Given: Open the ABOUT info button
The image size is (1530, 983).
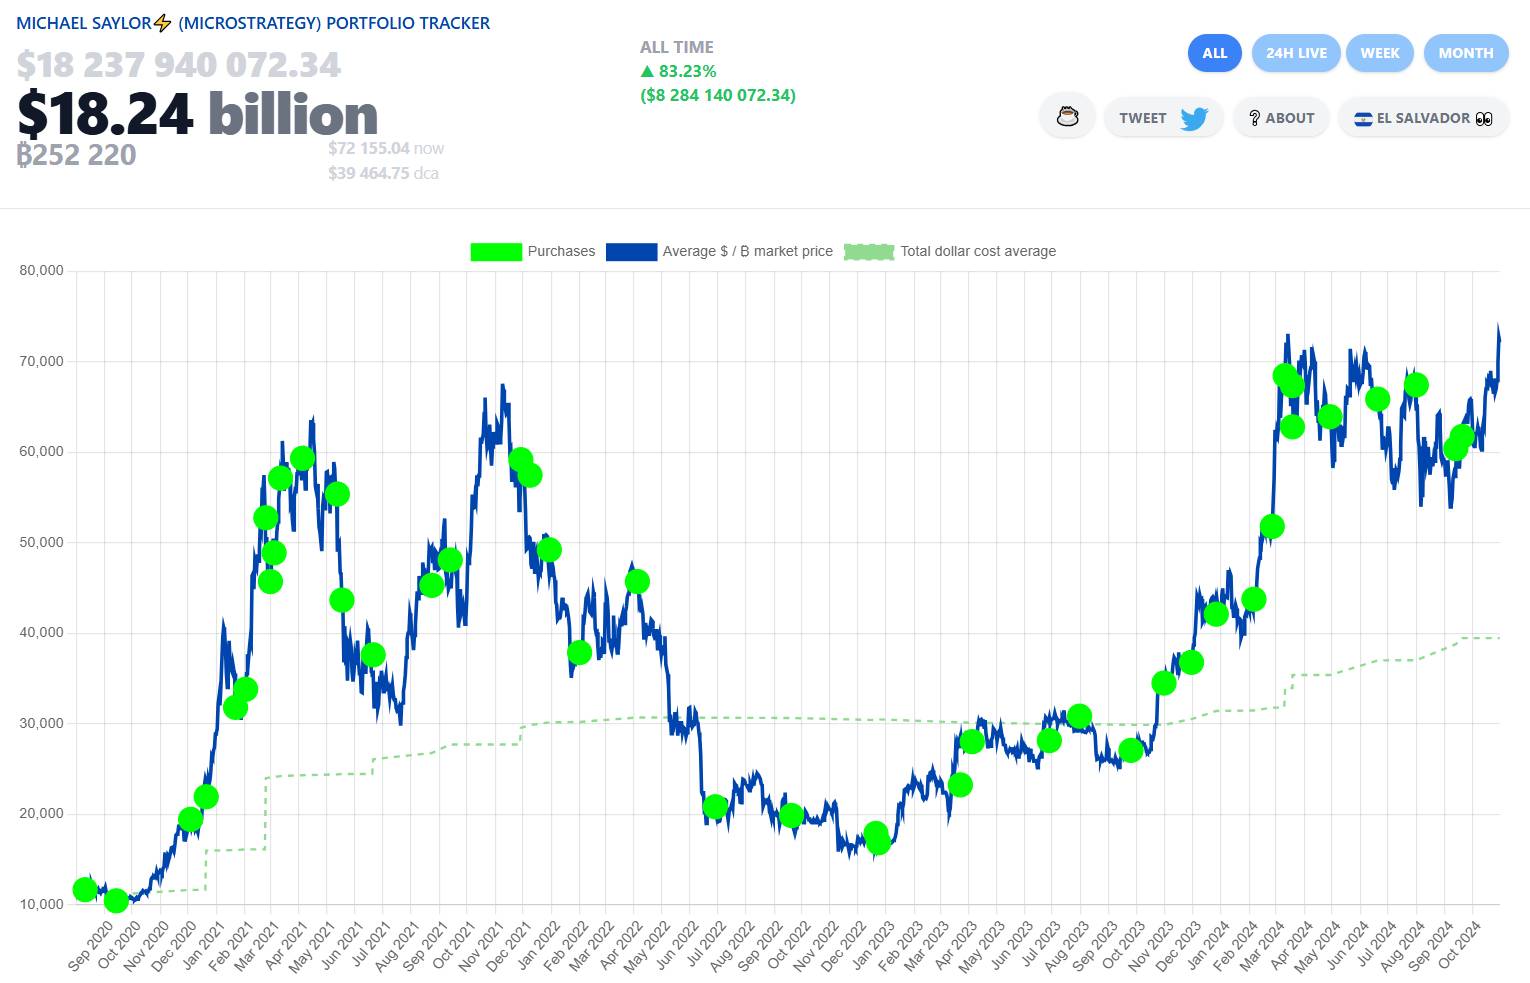Looking at the screenshot, I should coord(1281,117).
